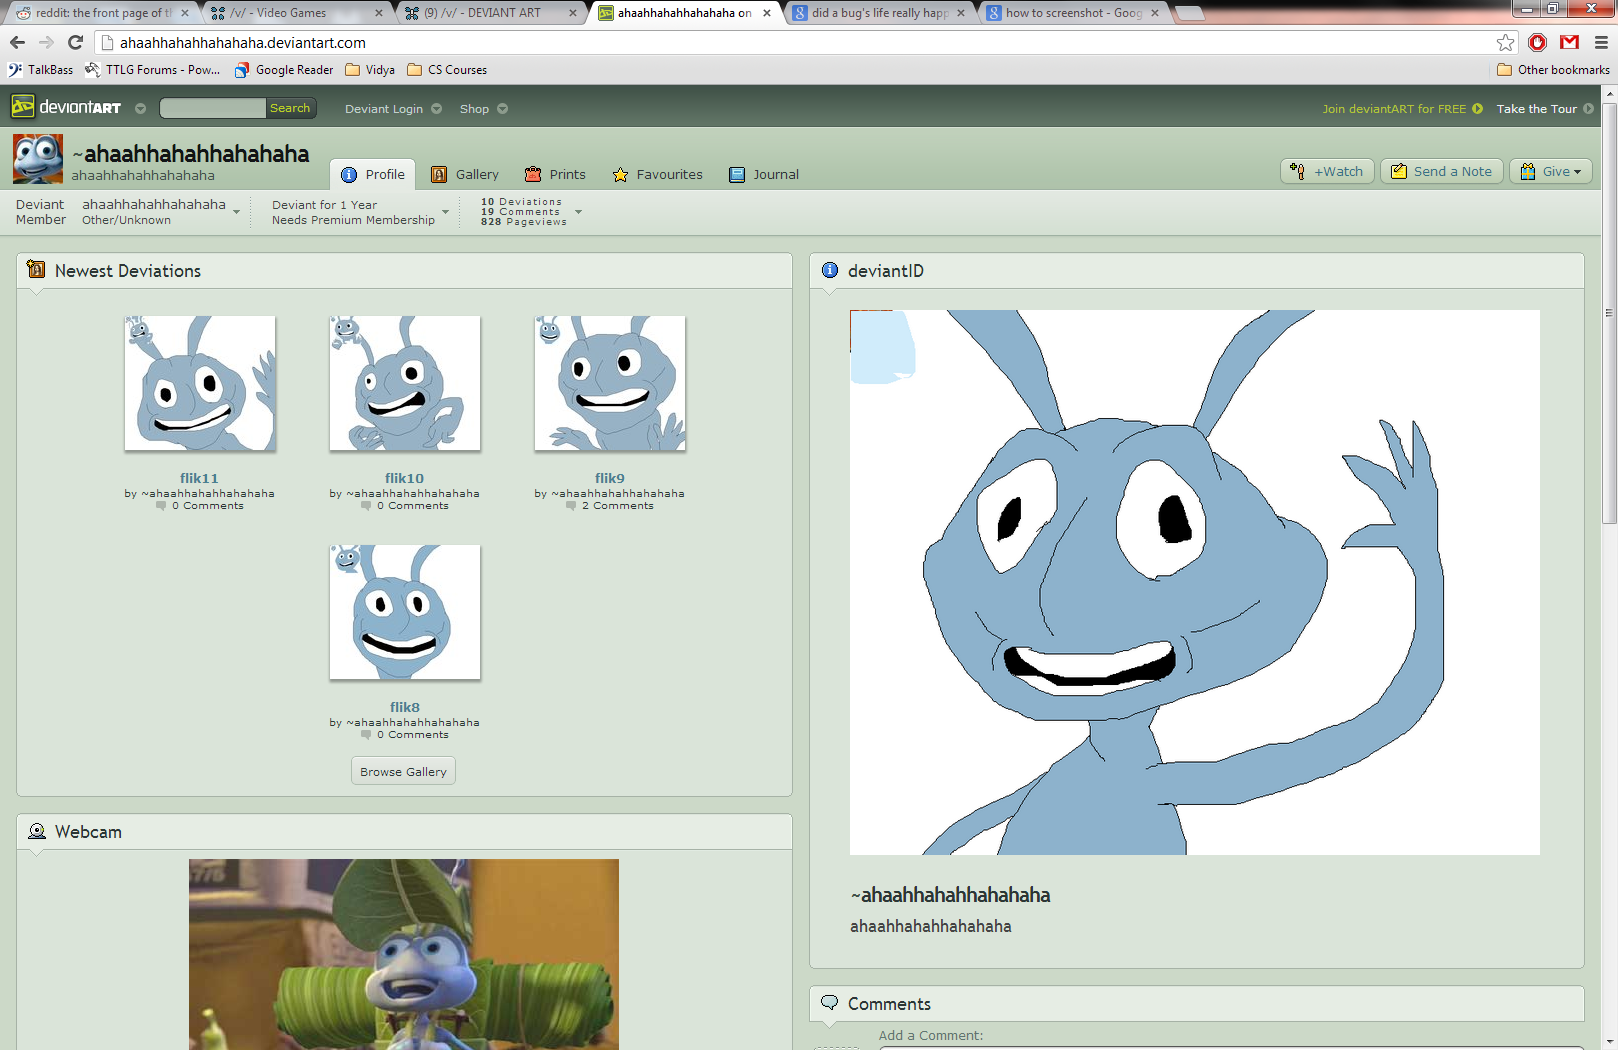
Task: Open the Chrome menu icon
Action: pos(1600,42)
